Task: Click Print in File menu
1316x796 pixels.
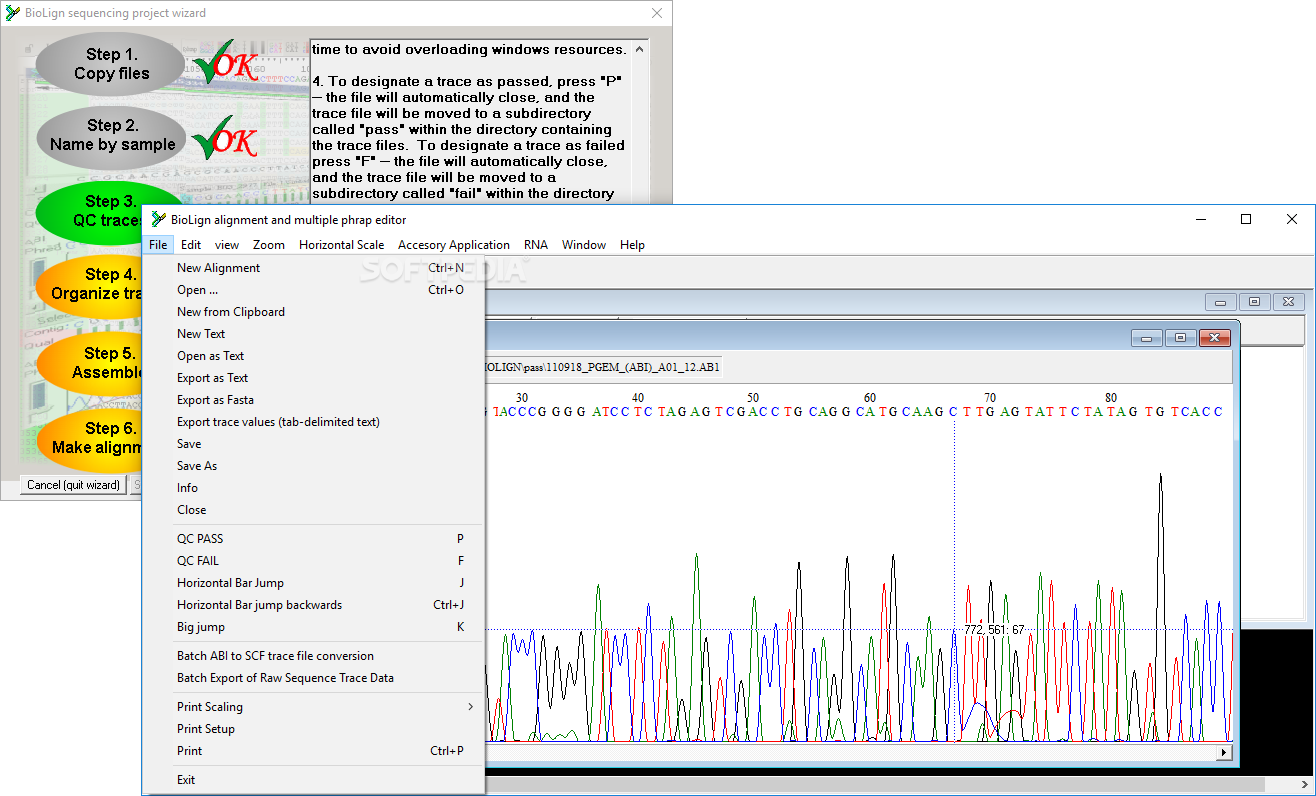Action: tap(314, 751)
